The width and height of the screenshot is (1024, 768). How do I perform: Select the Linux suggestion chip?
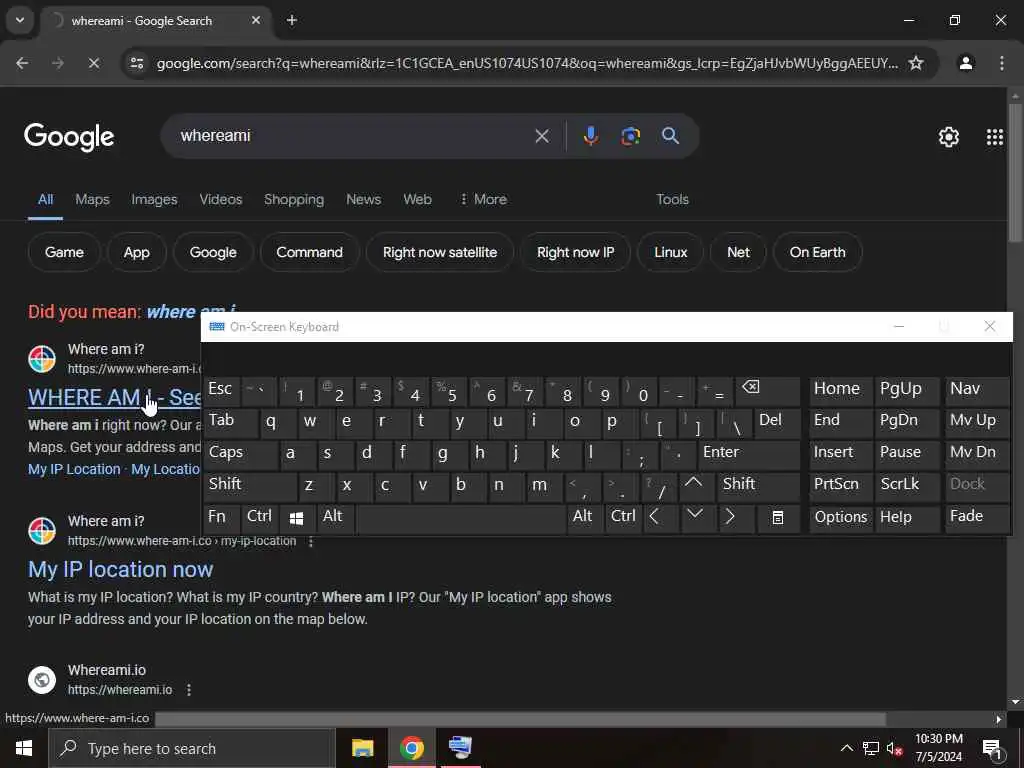pyautogui.click(x=671, y=252)
